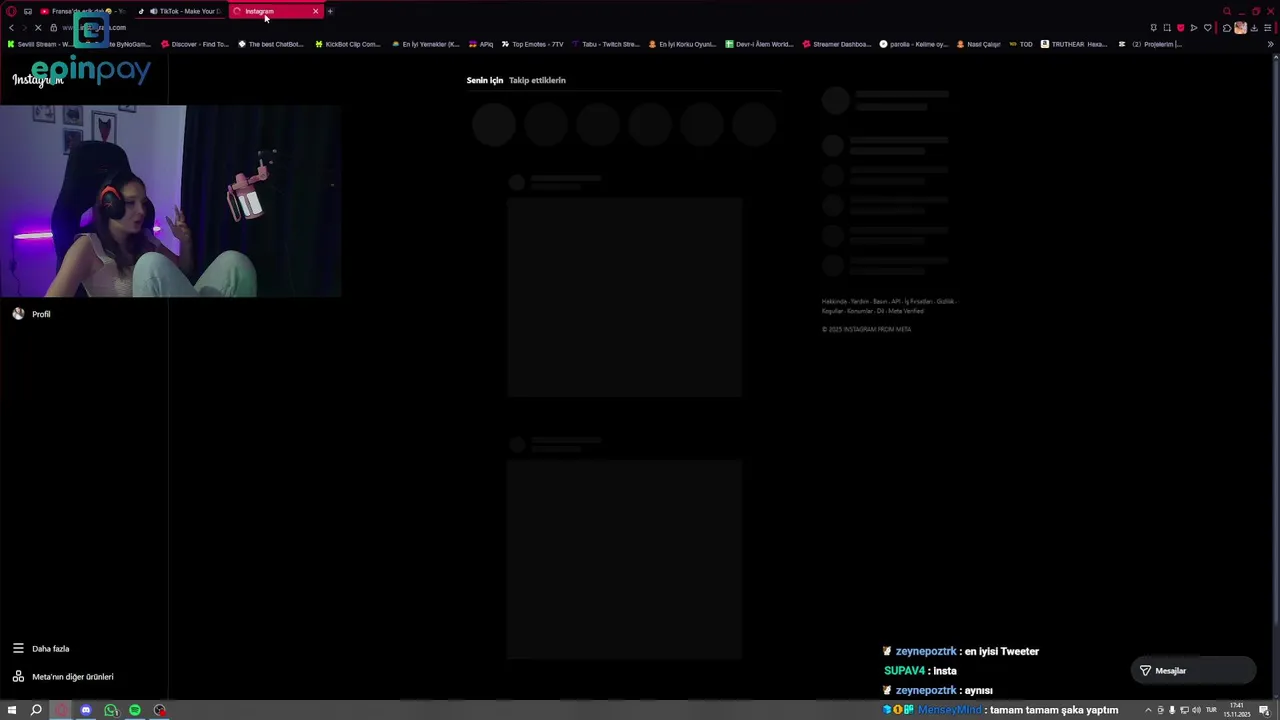
Task: Open the Tabu - Twitch Stre... bookmark
Action: tap(604, 44)
